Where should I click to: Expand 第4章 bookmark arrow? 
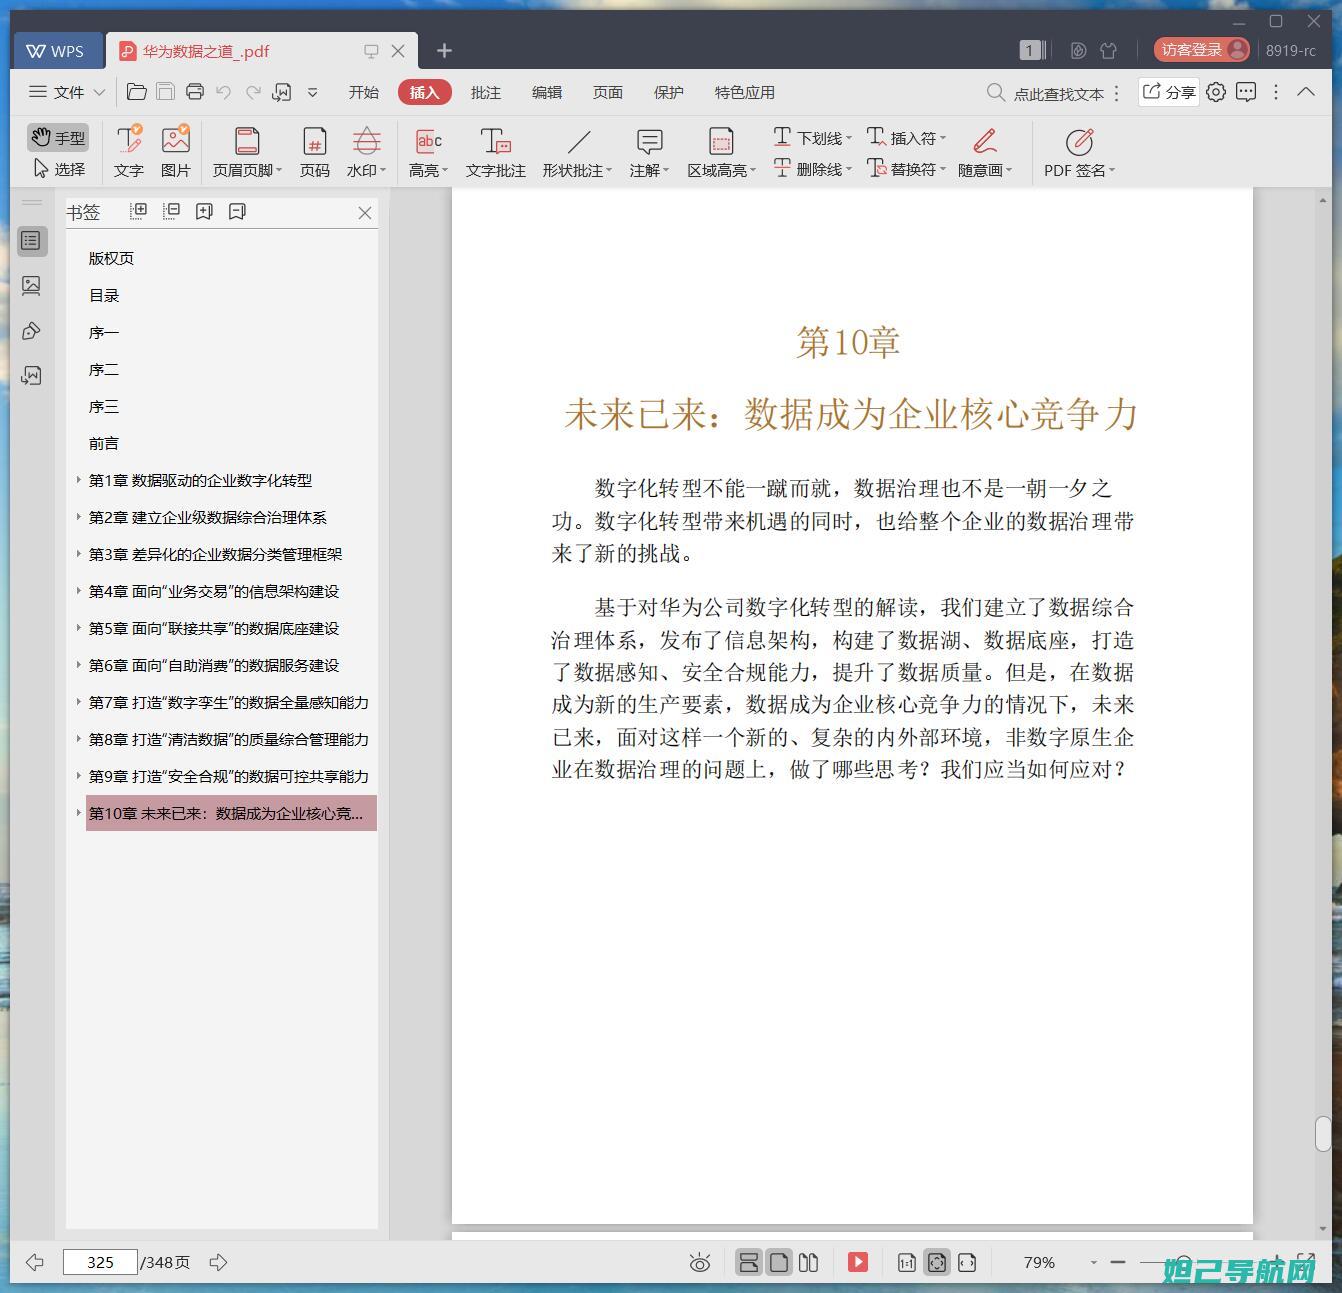point(79,591)
